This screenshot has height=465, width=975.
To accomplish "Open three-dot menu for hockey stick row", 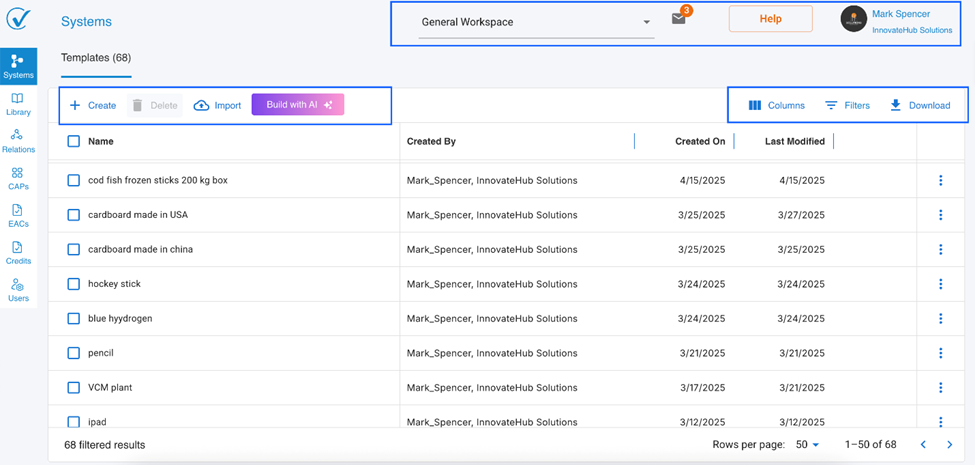I will click(x=940, y=284).
